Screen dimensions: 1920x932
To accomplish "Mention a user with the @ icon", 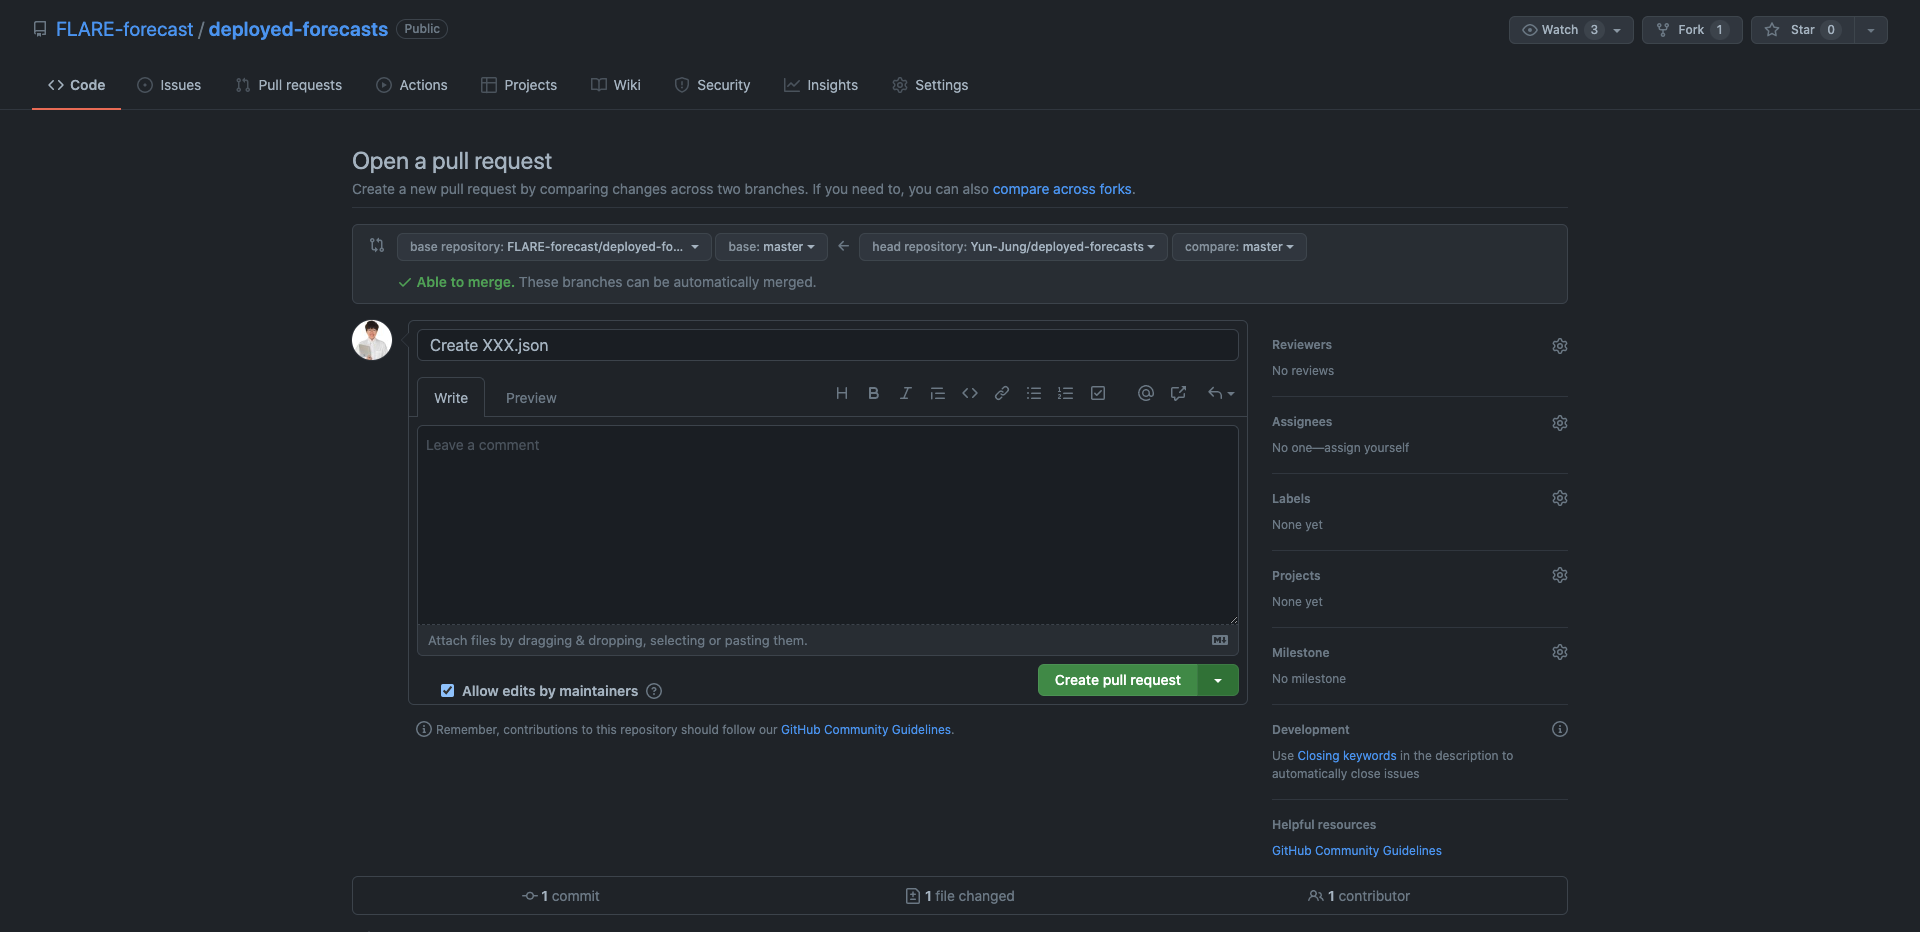I will pyautogui.click(x=1146, y=393).
